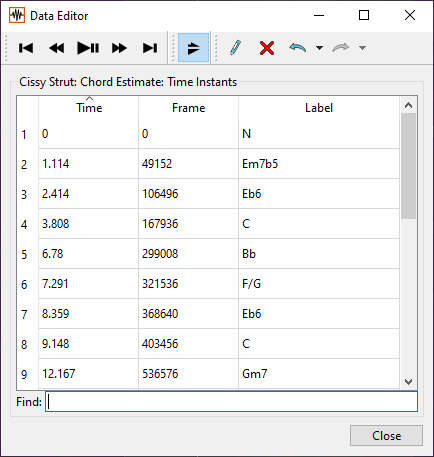Click the rewind double-arrow button
Screen dimensions: 434x457
pos(57,48)
